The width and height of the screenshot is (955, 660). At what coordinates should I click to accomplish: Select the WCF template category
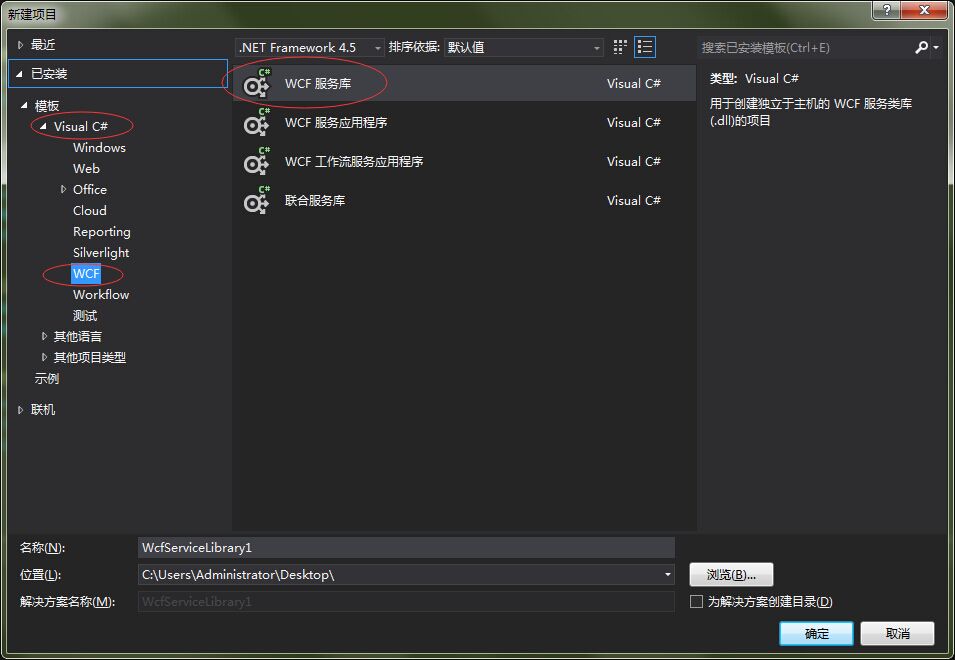[x=86, y=273]
